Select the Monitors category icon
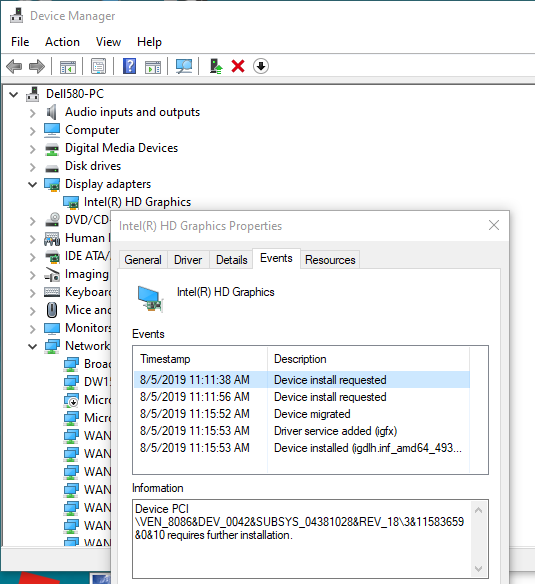 tap(52, 328)
